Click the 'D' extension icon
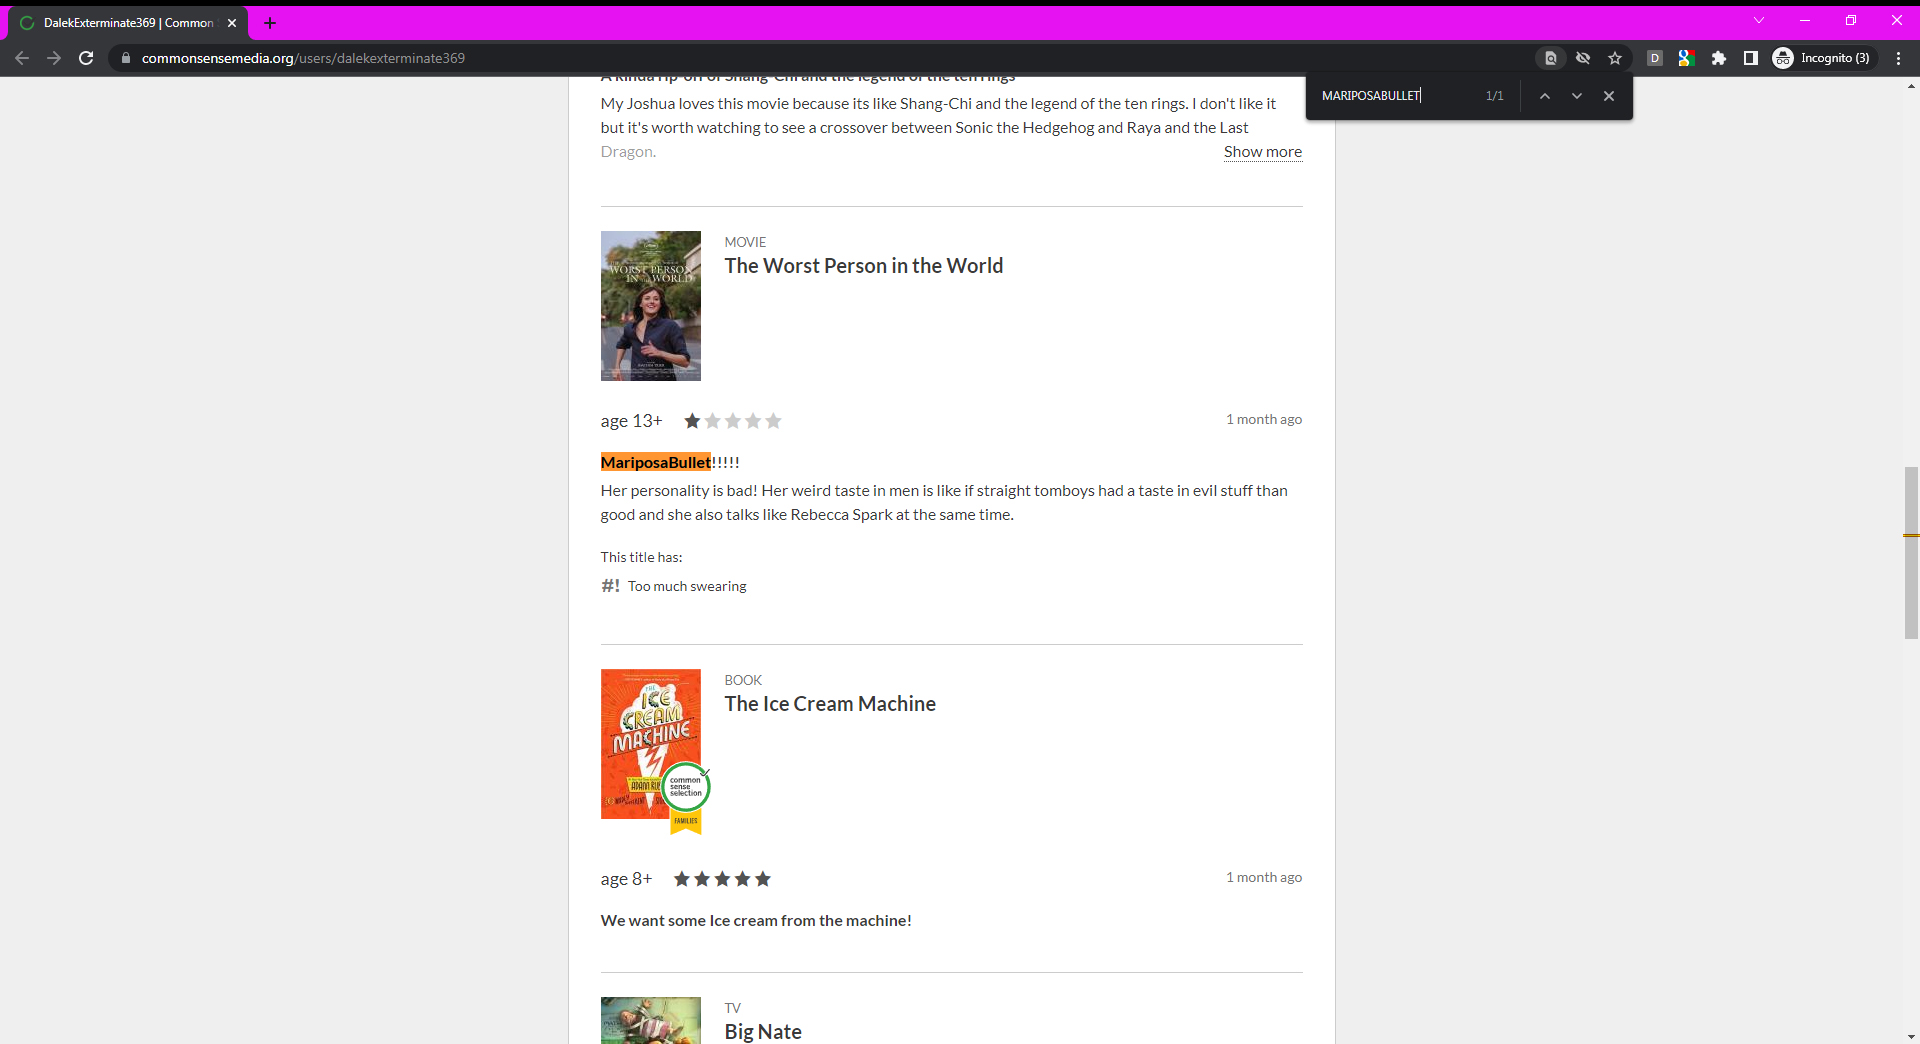The width and height of the screenshot is (1920, 1044). point(1655,58)
